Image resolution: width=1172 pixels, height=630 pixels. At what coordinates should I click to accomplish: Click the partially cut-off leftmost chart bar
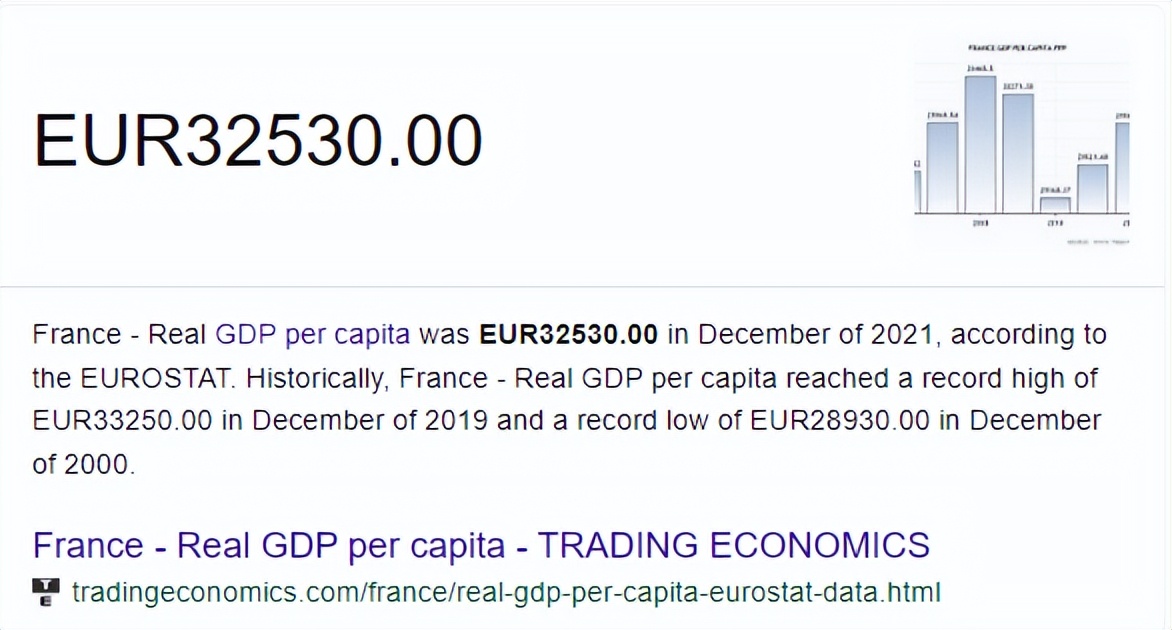(917, 192)
